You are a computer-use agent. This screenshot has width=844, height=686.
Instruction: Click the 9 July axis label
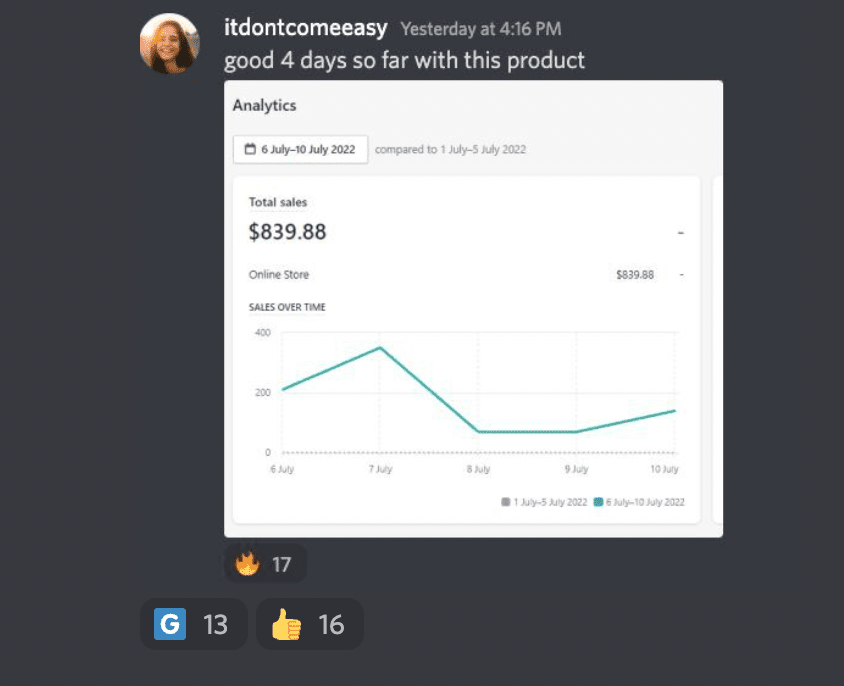pyautogui.click(x=576, y=469)
